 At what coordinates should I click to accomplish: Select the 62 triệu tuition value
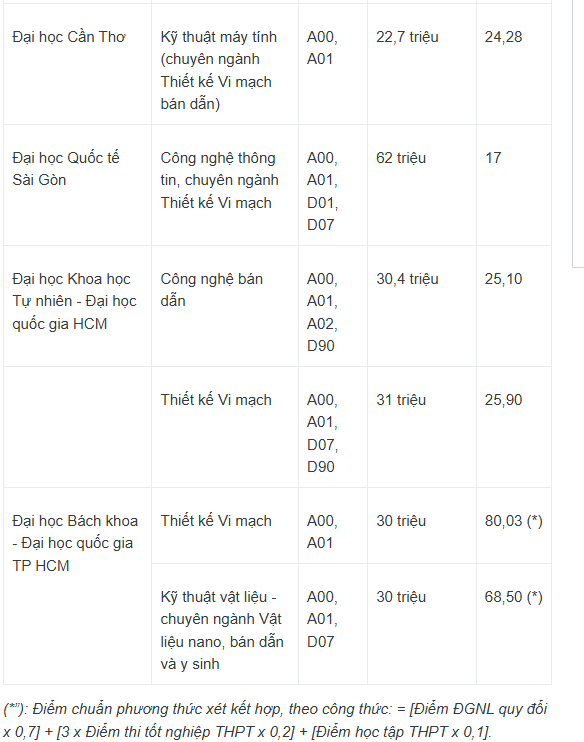[401, 158]
